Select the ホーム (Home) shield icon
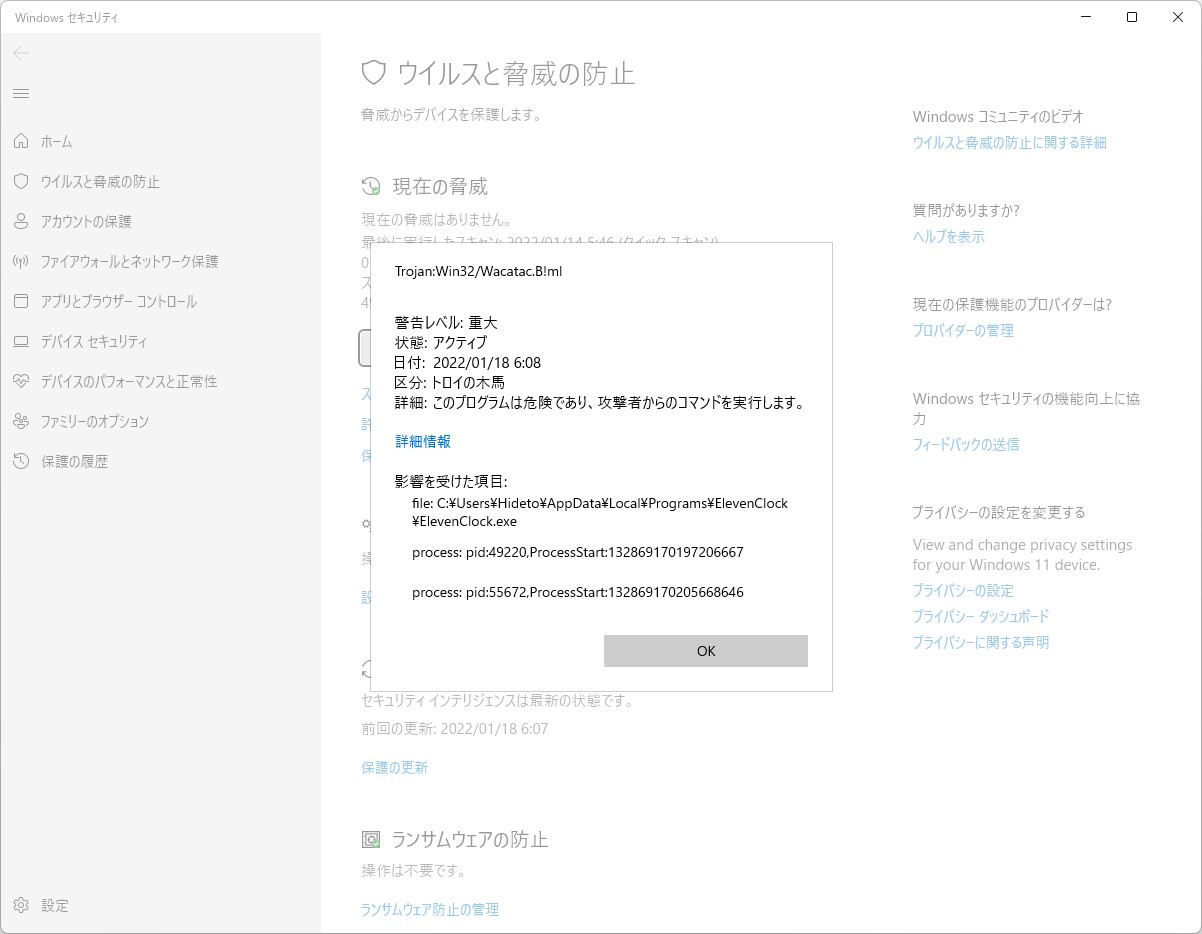This screenshot has height=934, width=1202. (x=22, y=141)
